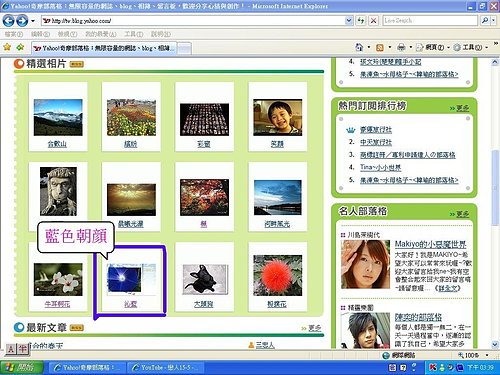Switch to the YouTube taskbar window

(165, 368)
